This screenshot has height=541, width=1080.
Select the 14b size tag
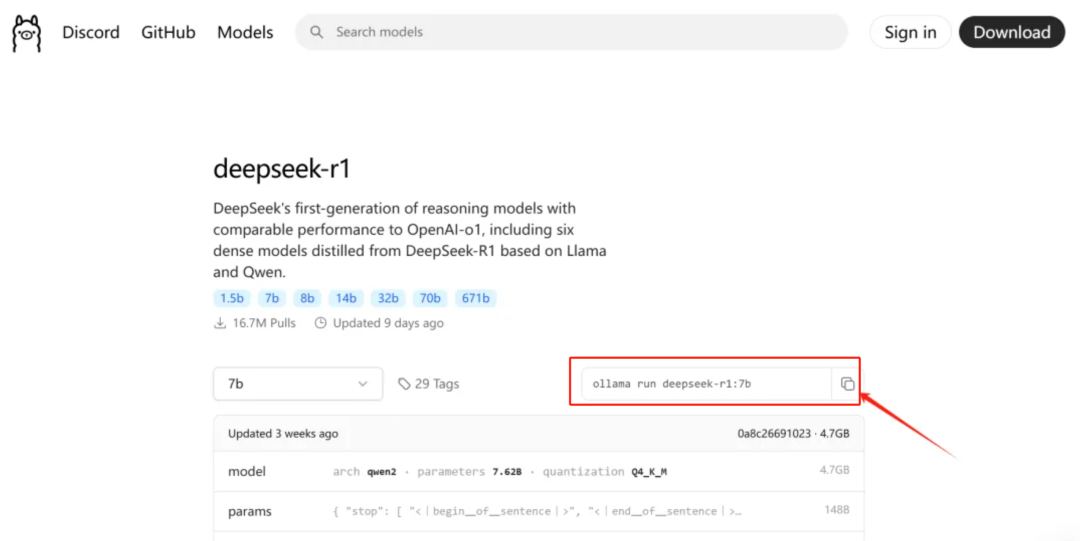point(346,298)
